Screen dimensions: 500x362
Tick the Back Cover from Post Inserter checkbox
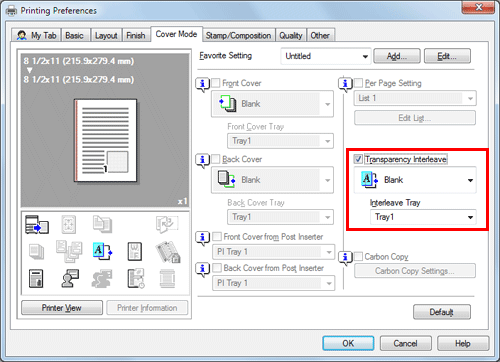tap(217, 268)
